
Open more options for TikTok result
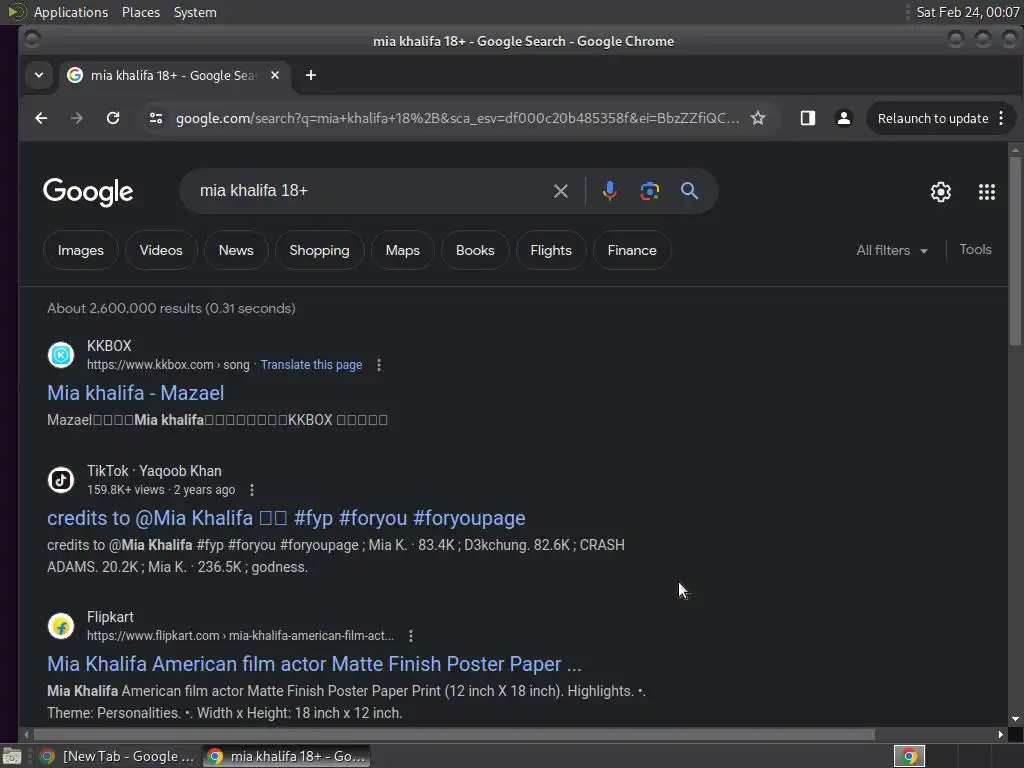(x=251, y=490)
